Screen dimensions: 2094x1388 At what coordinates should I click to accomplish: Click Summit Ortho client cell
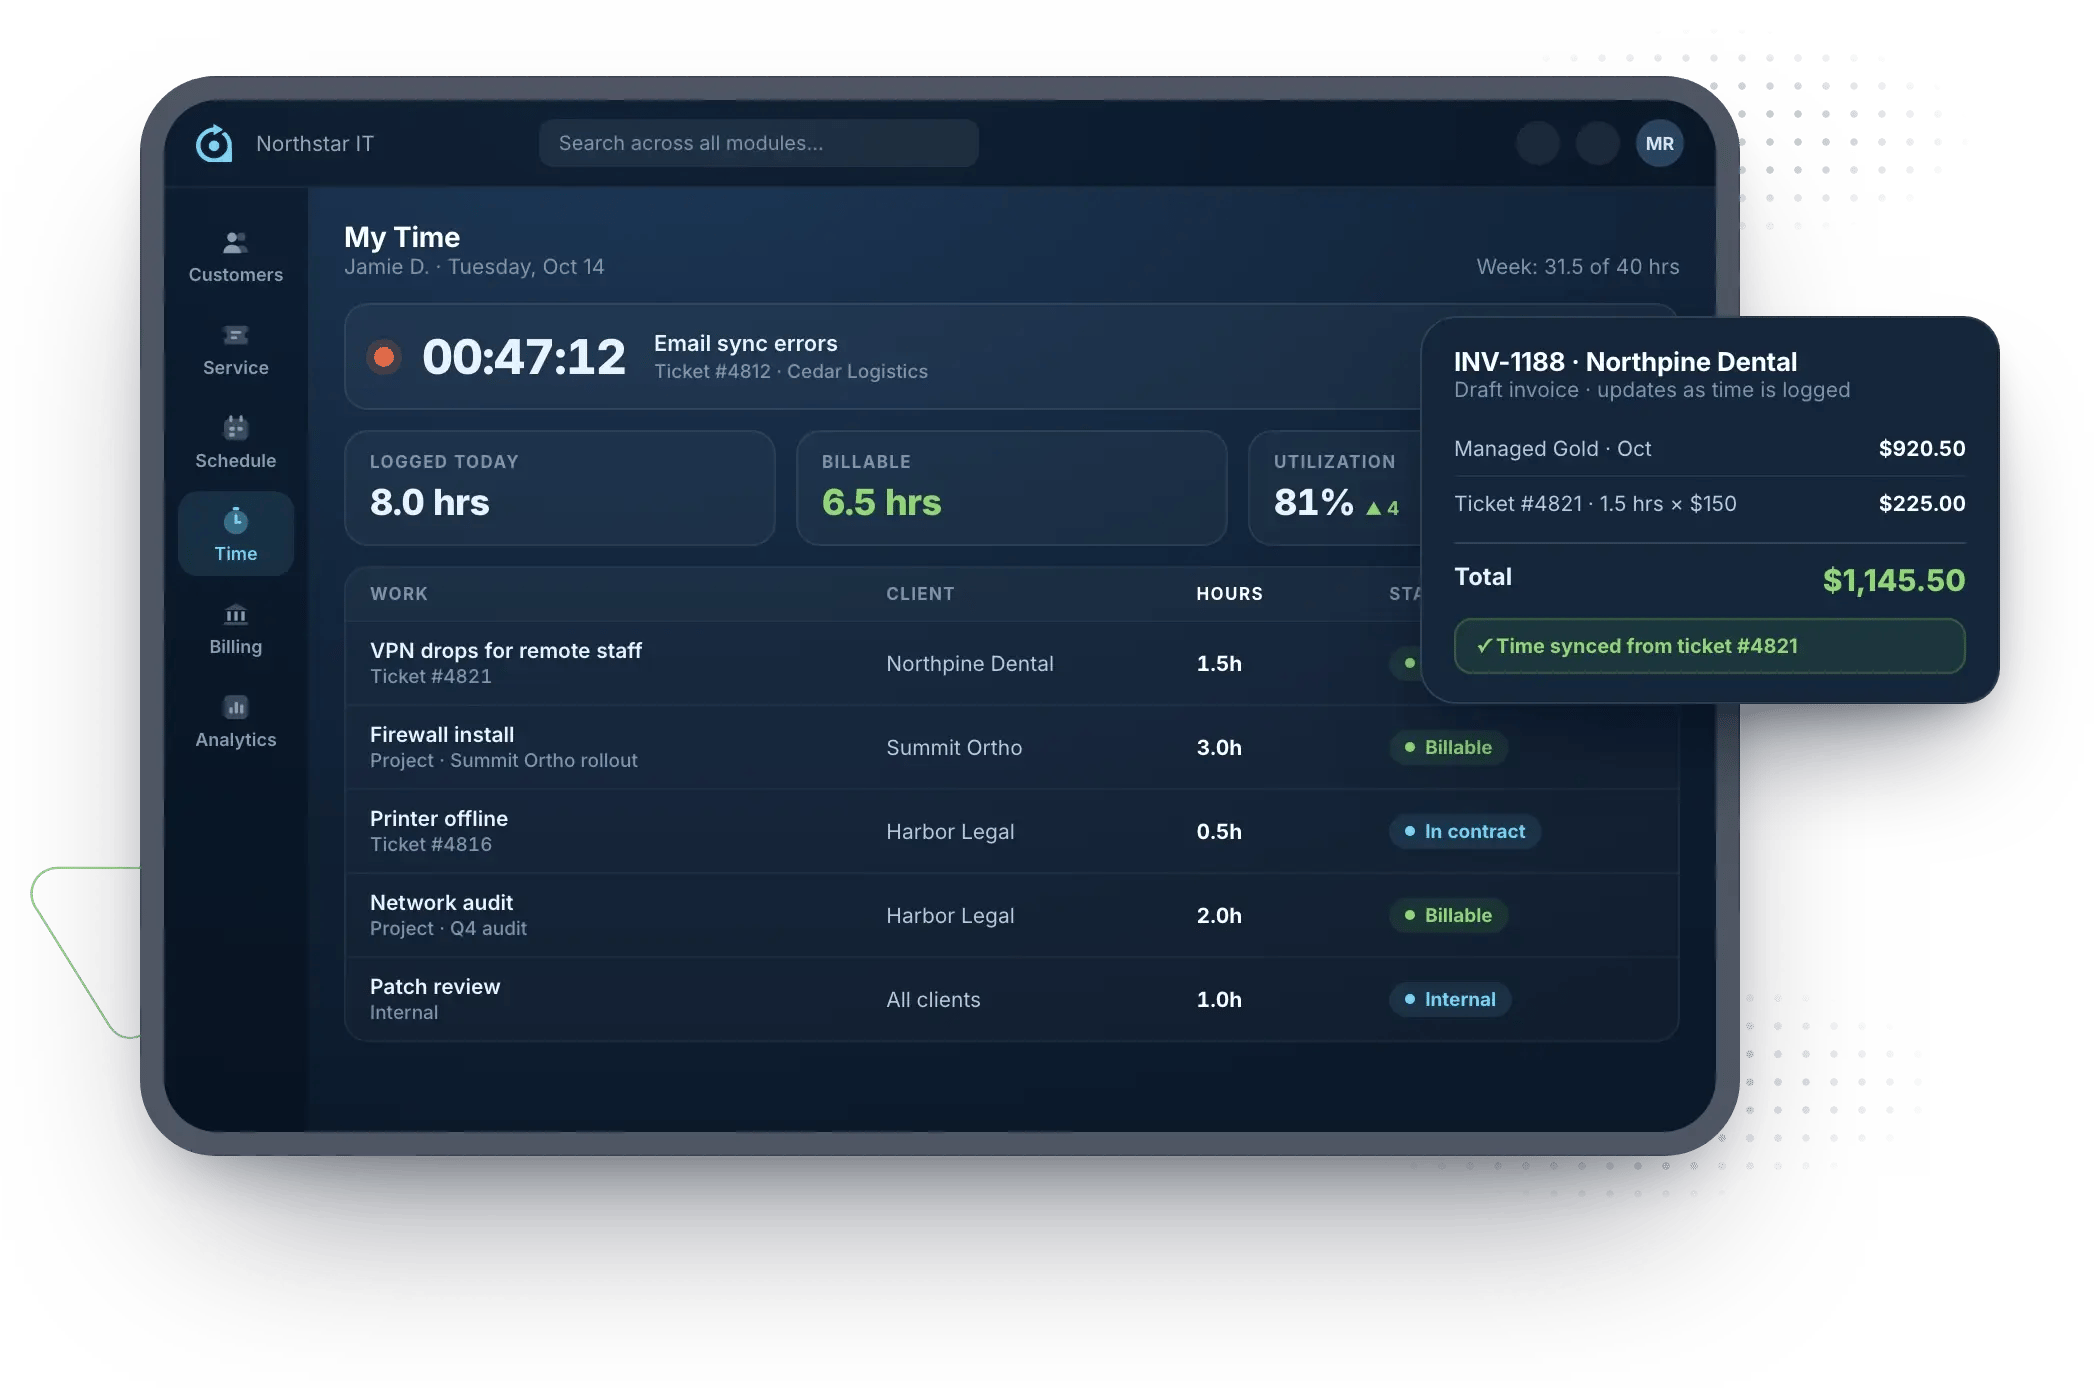tap(954, 748)
